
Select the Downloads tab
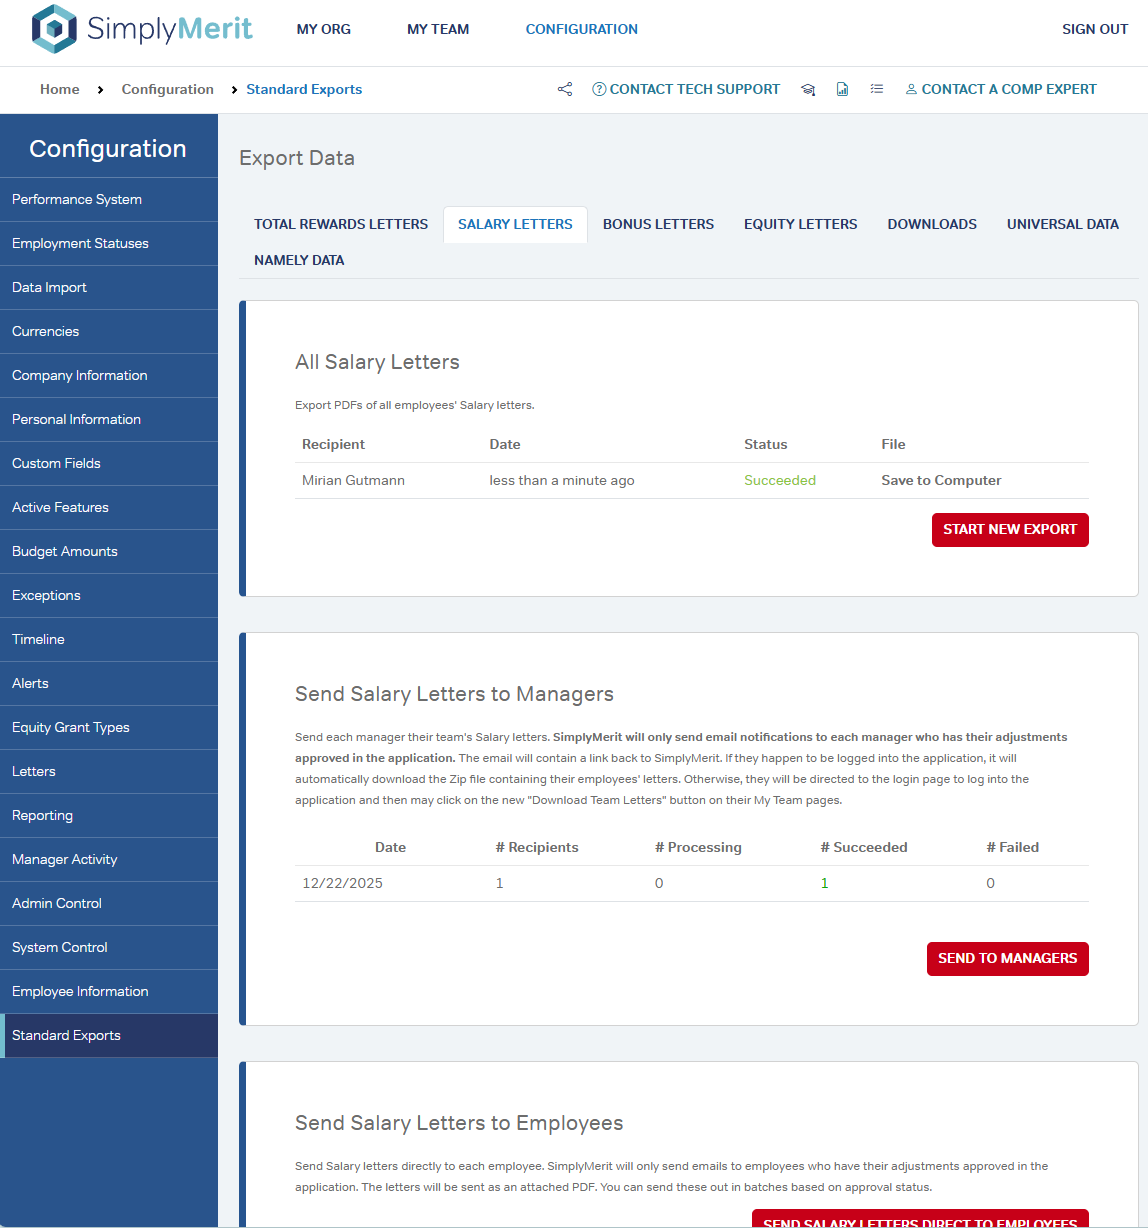[932, 224]
